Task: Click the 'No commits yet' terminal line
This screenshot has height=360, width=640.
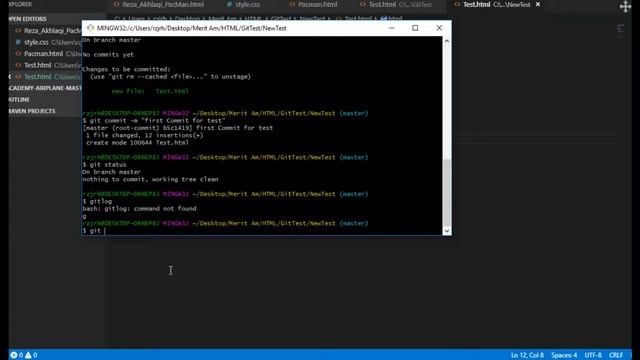Action: pyautogui.click(x=108, y=54)
